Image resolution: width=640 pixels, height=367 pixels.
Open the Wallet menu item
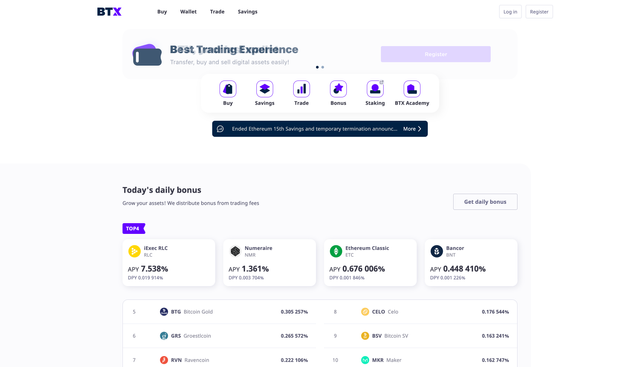pos(188,12)
